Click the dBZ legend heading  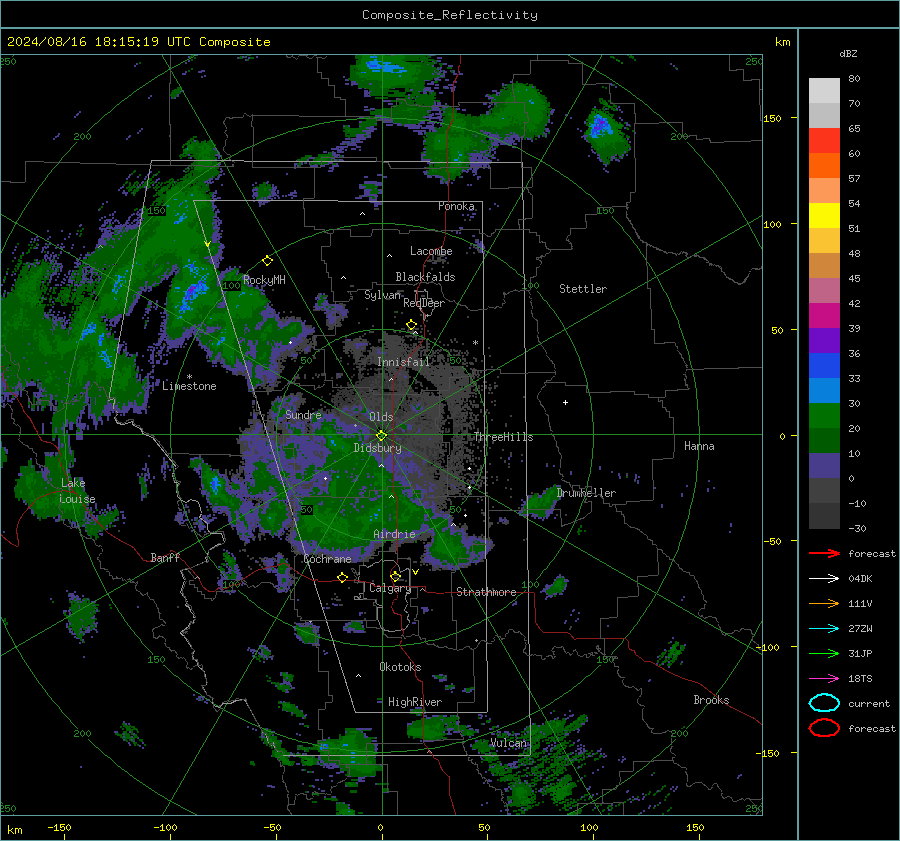(848, 54)
